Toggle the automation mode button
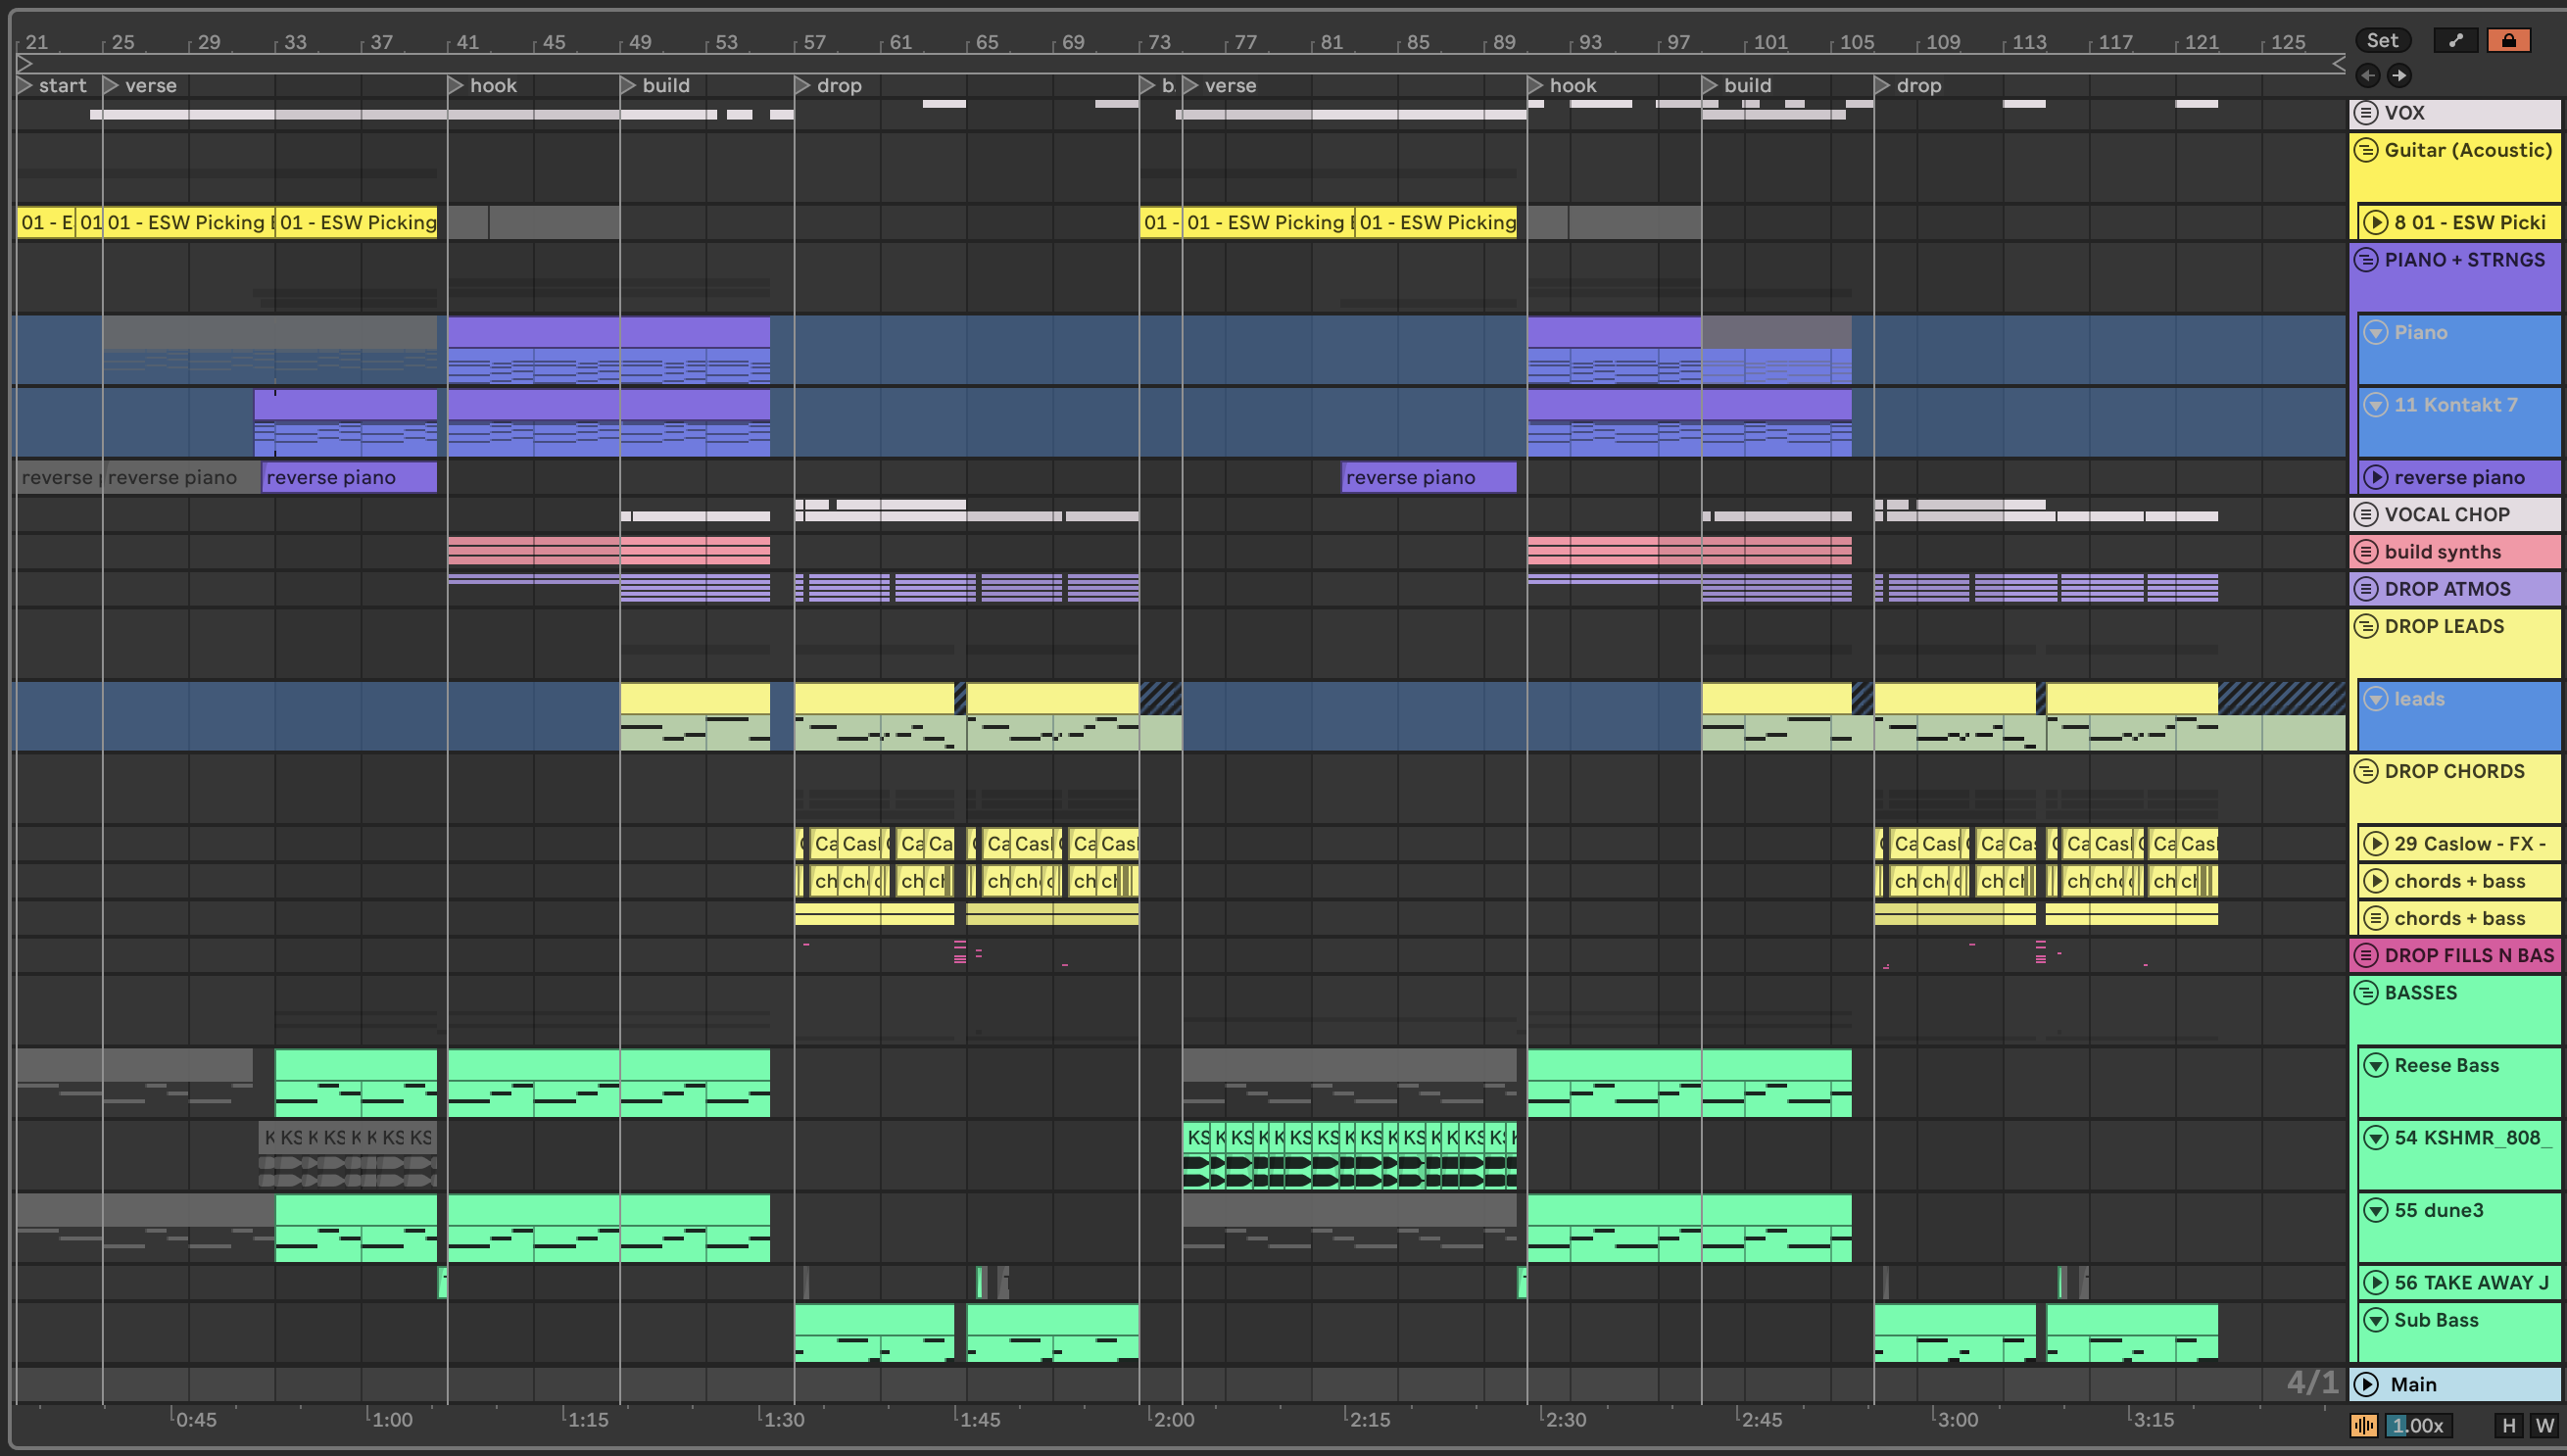2567x1456 pixels. (x=2455, y=40)
